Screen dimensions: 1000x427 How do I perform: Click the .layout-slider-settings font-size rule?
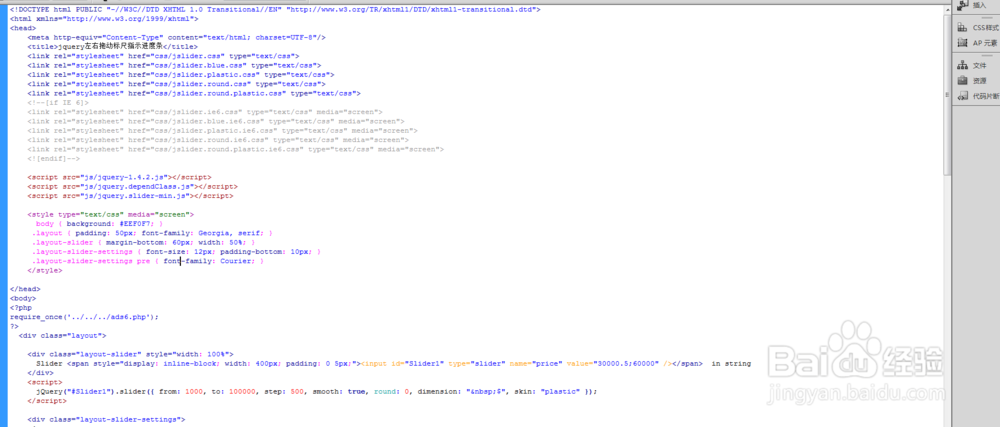tap(176, 252)
